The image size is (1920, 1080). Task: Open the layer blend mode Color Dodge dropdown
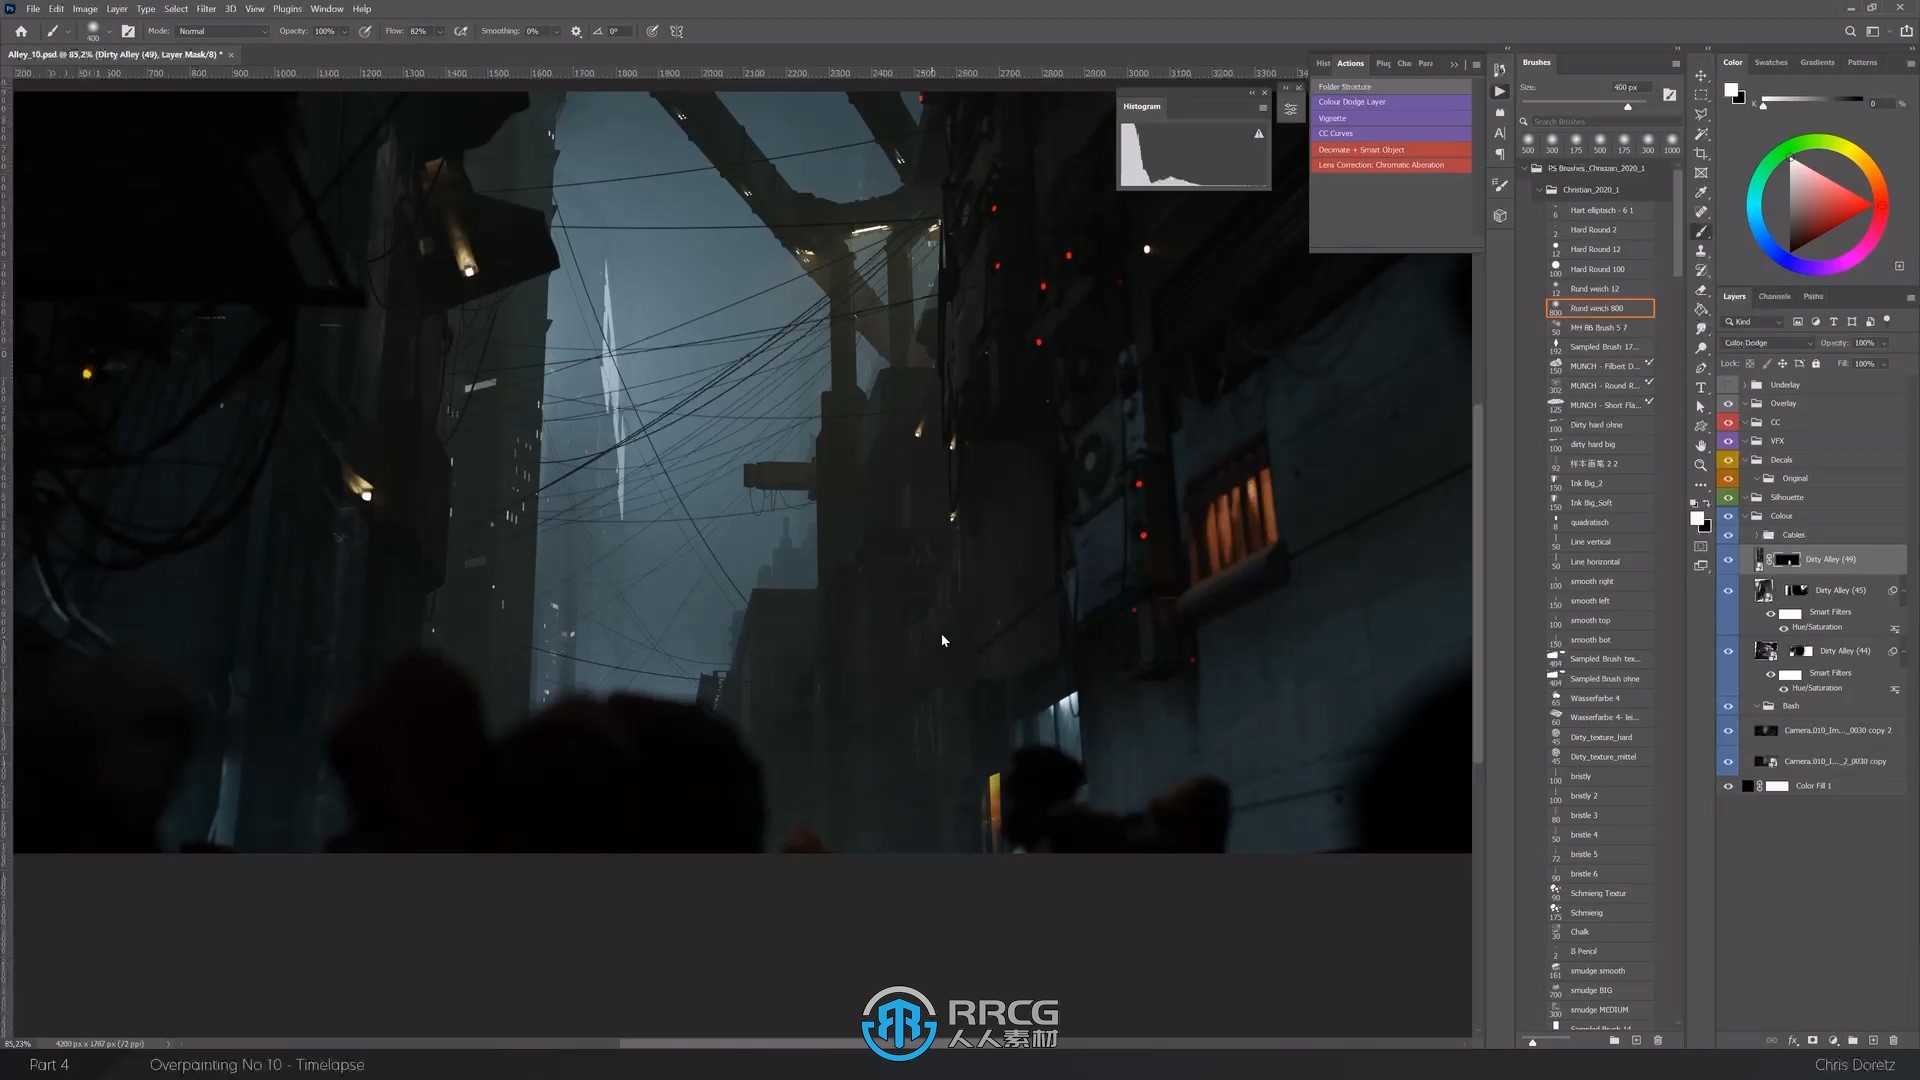coord(1767,343)
